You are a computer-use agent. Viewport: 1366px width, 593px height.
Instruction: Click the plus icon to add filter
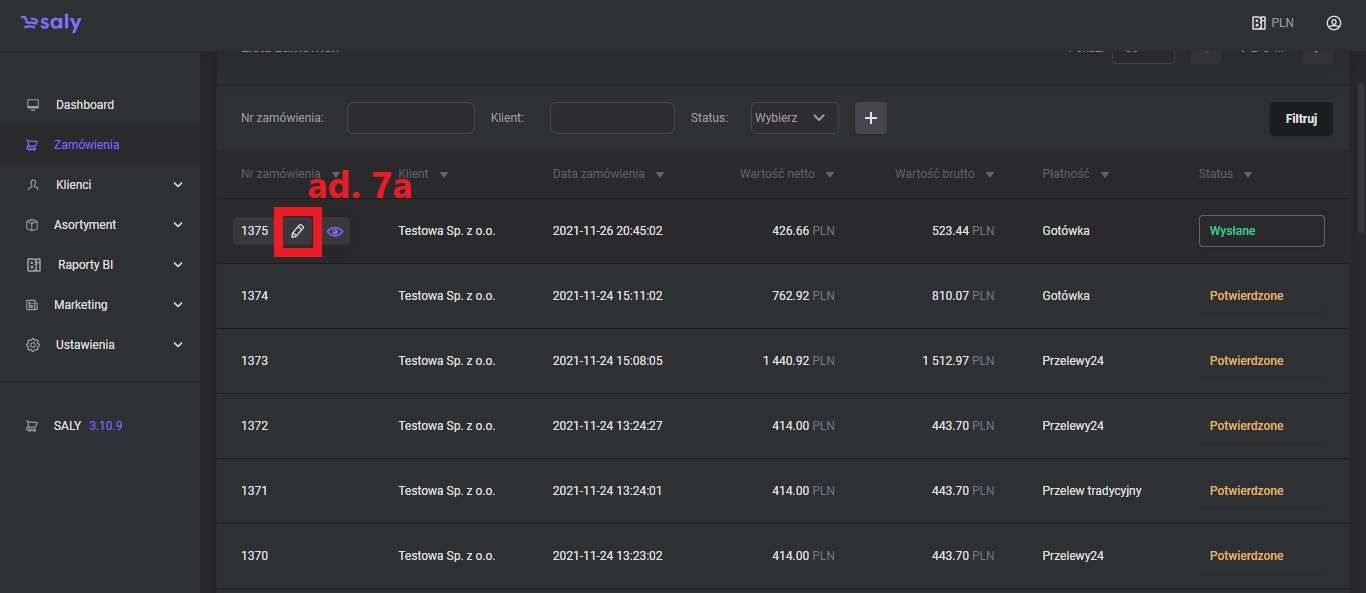(x=870, y=118)
